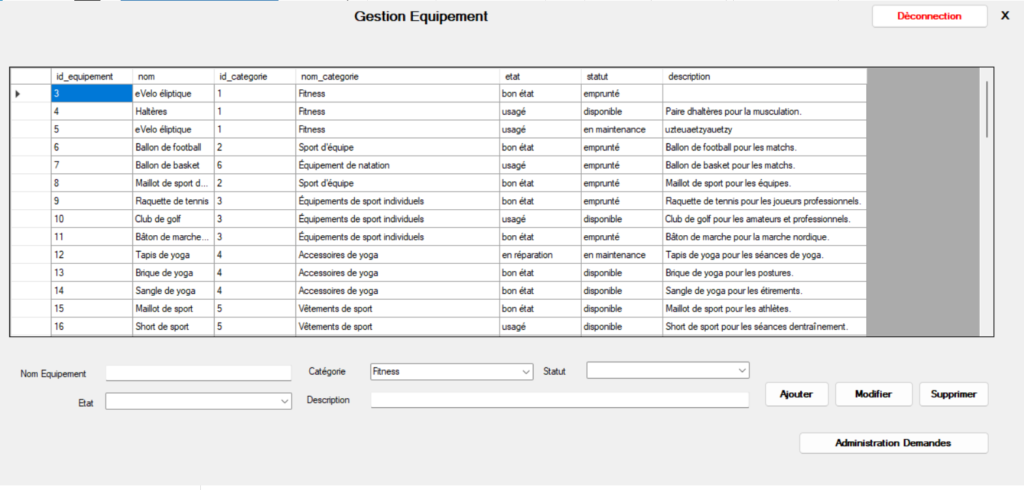Click the Déconnexion button
1024x490 pixels.
click(x=929, y=16)
